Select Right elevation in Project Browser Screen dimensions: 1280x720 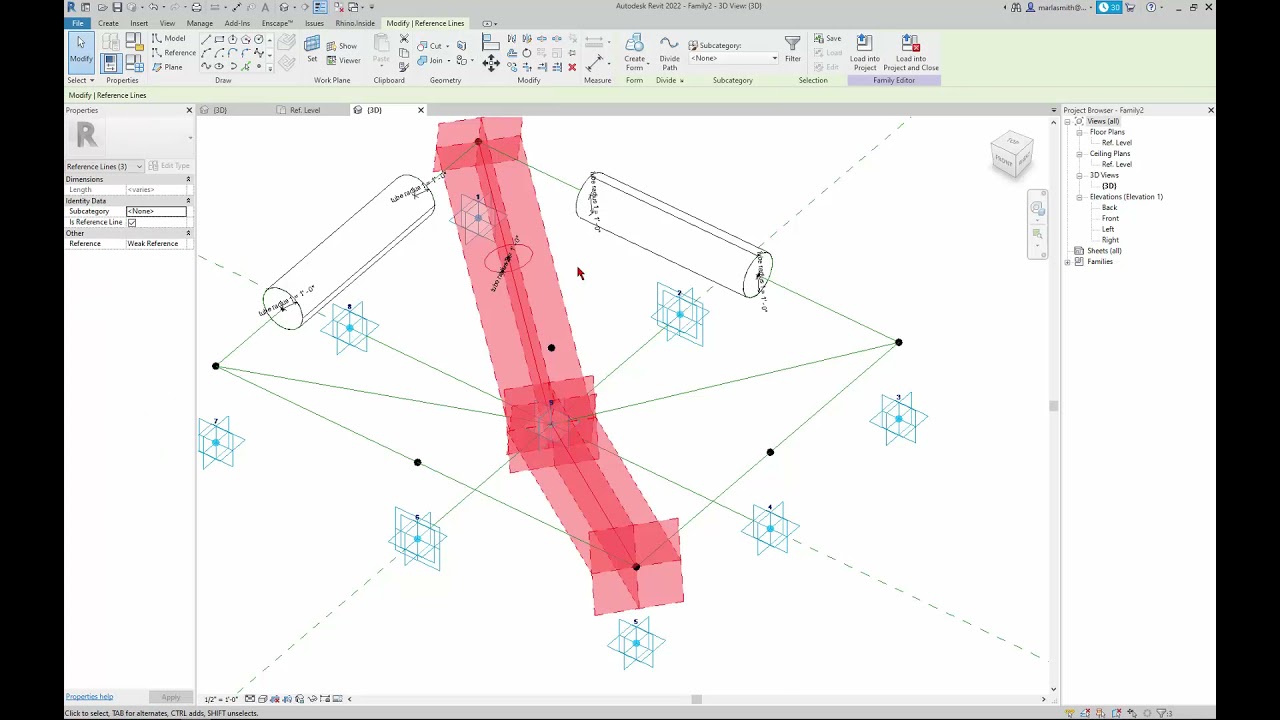point(1110,240)
